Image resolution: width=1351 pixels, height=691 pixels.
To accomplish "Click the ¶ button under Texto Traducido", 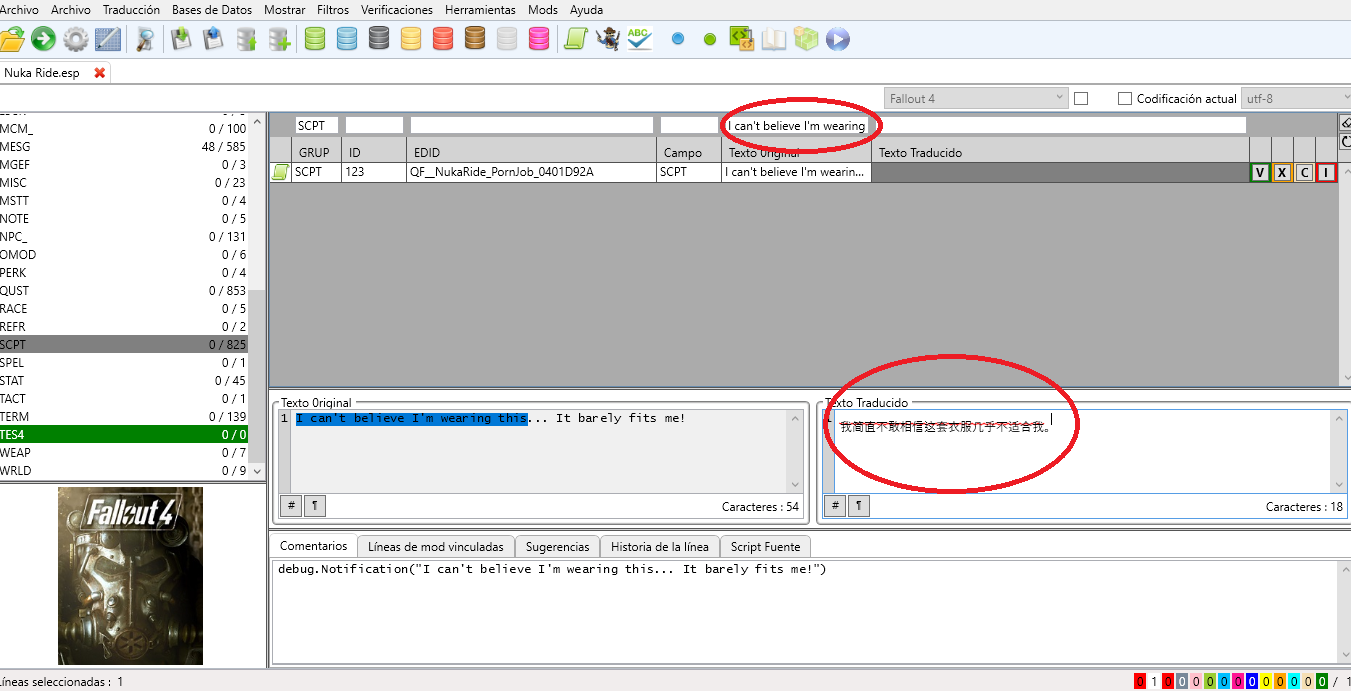I will (x=859, y=506).
